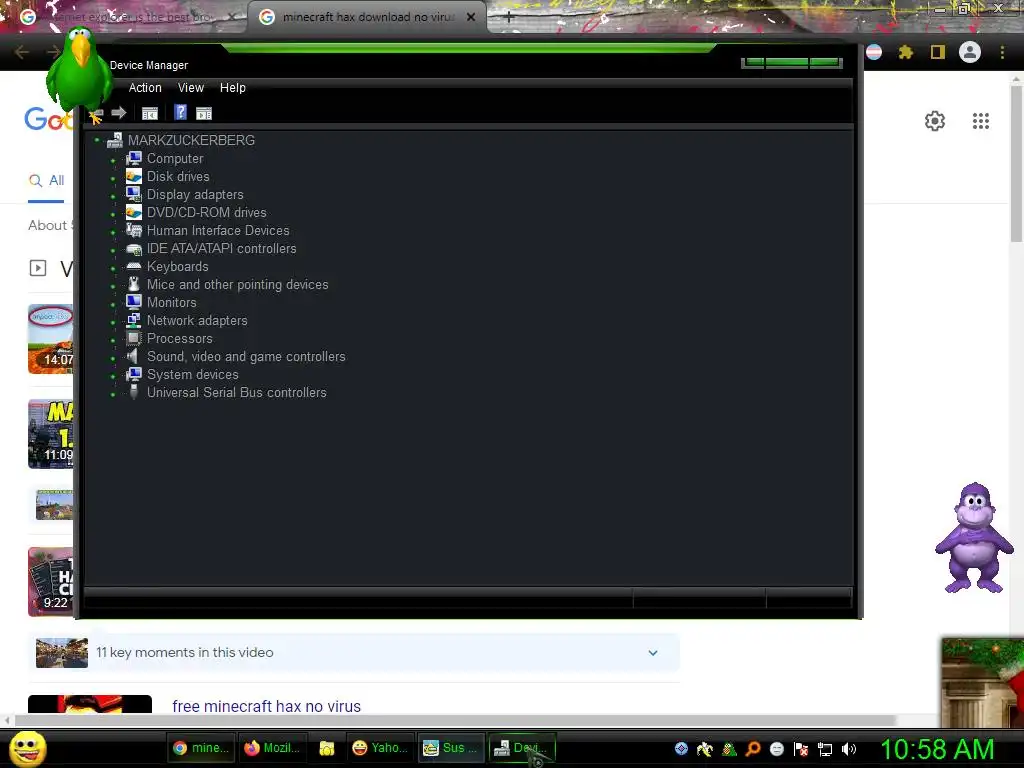Click the action pane toolbar icon after Help icon
Image resolution: width=1024 pixels, height=768 pixels.
204,114
